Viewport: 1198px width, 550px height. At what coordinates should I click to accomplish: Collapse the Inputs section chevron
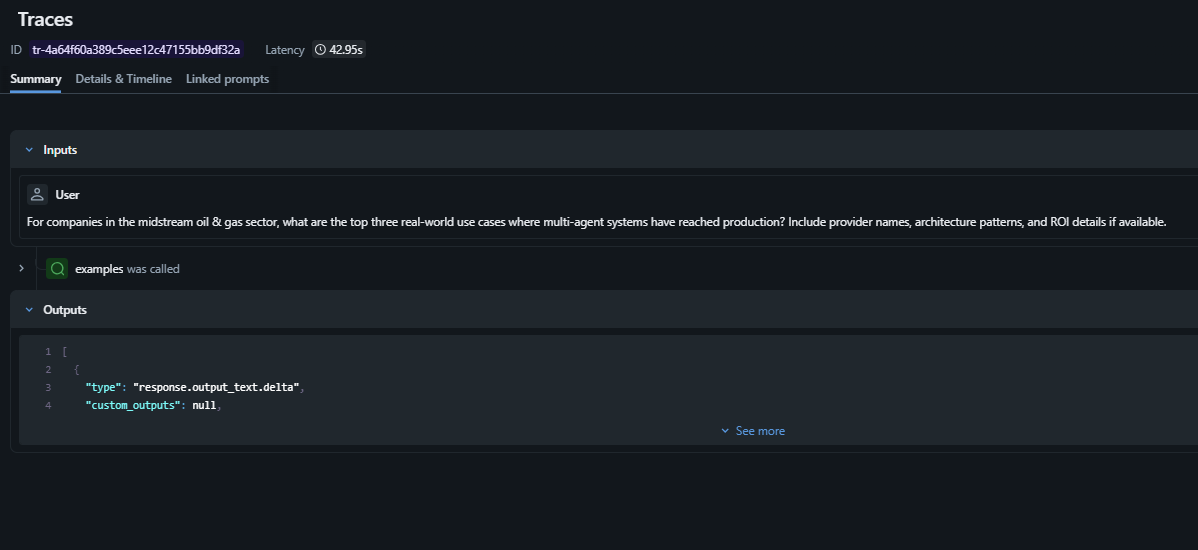click(29, 150)
